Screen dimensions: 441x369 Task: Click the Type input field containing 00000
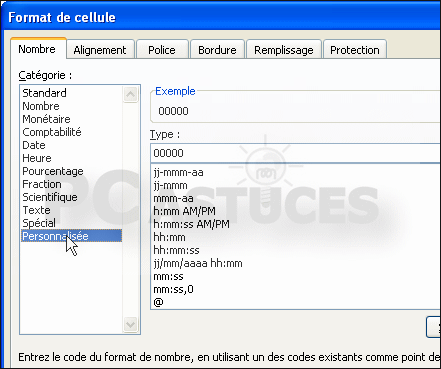pyautogui.click(x=295, y=153)
